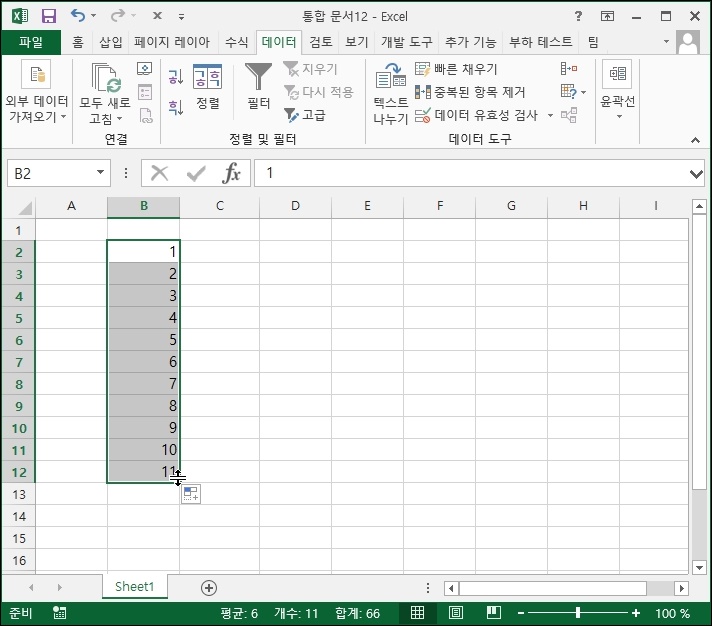
Task: Select row 14 header
Action: [19, 516]
